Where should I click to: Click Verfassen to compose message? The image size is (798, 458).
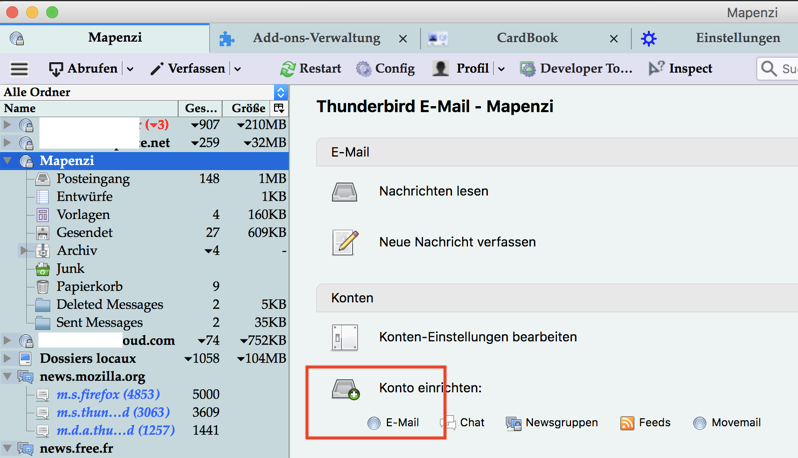coord(187,69)
